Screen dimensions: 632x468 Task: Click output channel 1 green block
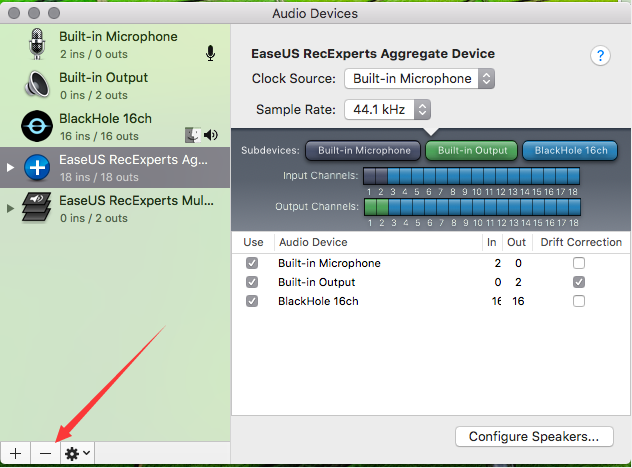tap(370, 207)
